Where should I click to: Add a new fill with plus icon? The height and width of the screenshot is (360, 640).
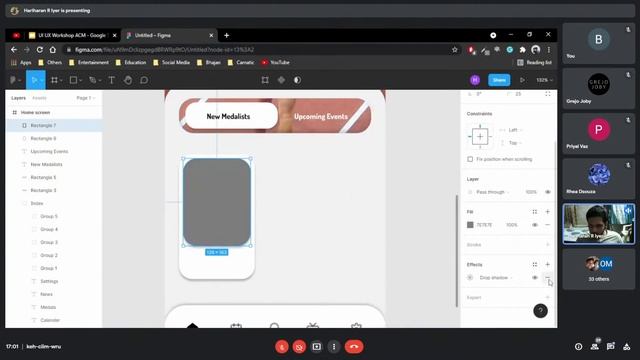tap(547, 211)
